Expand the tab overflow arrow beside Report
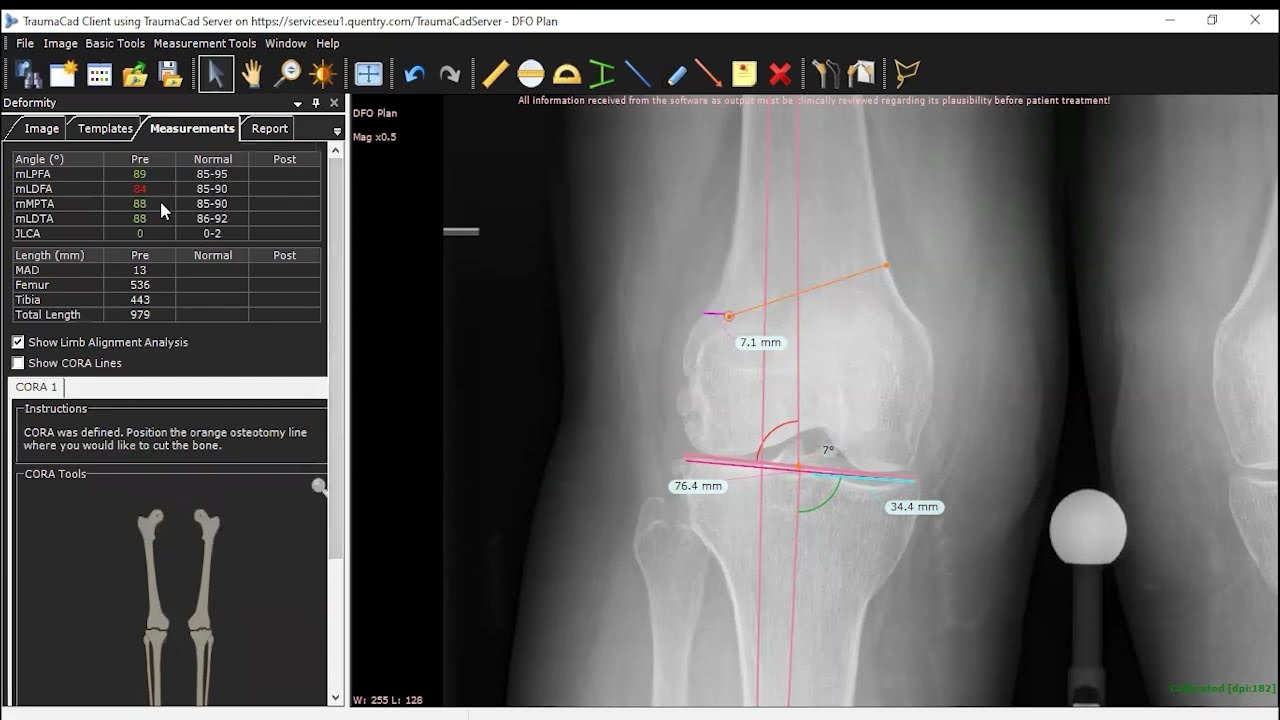Viewport: 1280px width, 720px height. pos(337,131)
